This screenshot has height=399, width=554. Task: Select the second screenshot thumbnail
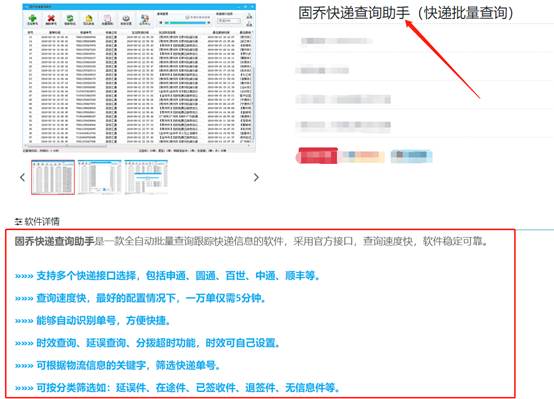click(100, 177)
